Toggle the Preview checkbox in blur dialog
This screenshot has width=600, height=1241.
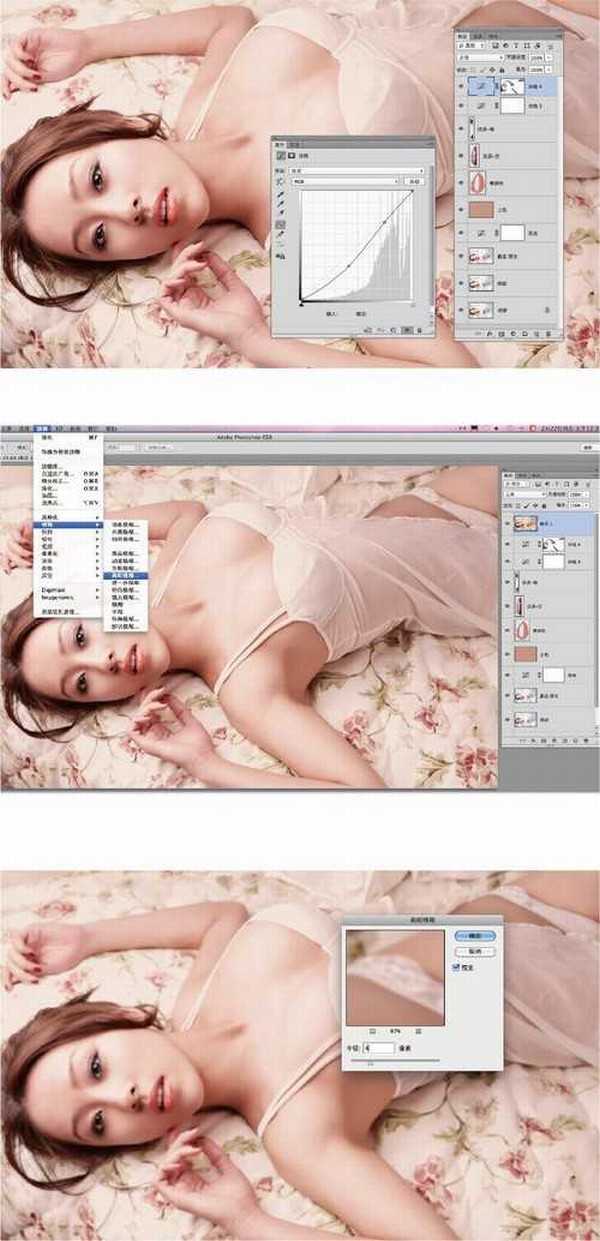click(457, 968)
